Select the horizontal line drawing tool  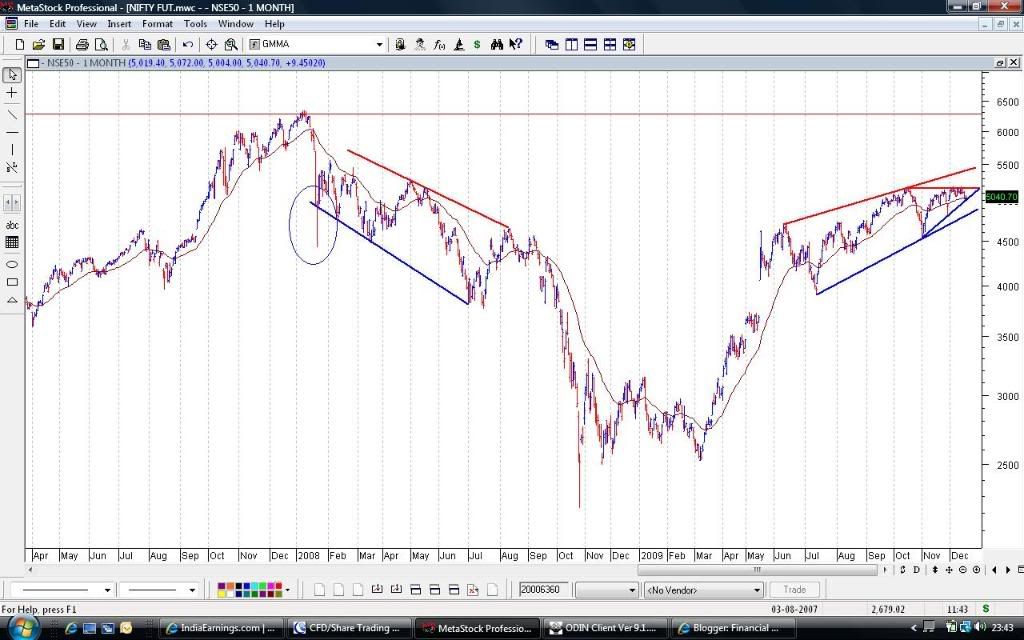12,132
